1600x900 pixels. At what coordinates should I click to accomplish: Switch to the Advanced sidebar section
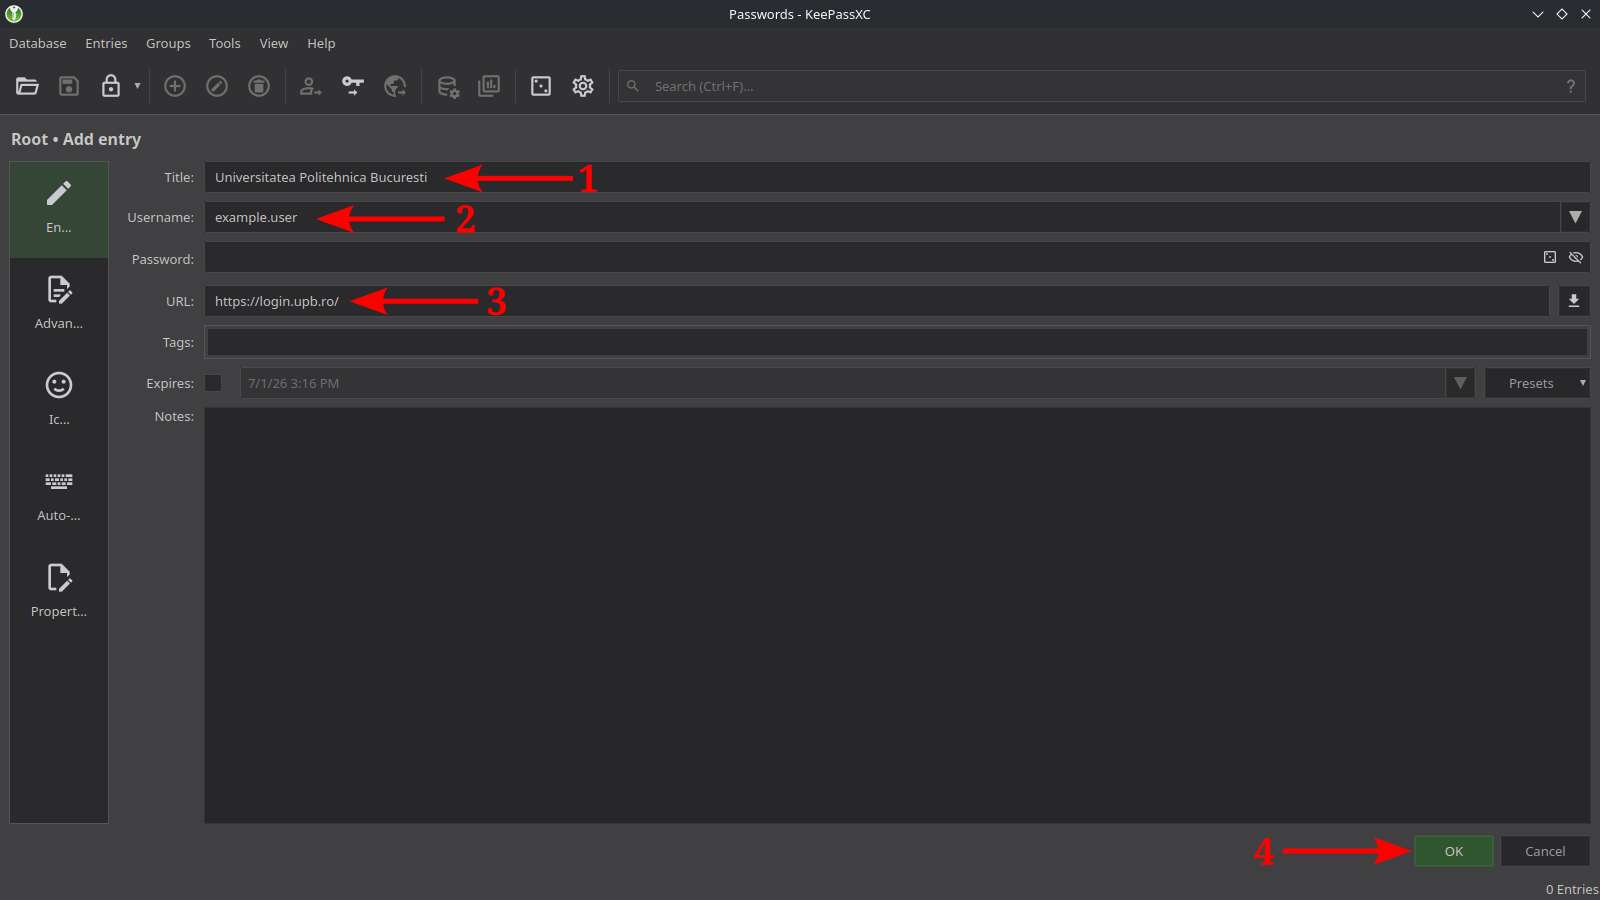[x=59, y=304]
